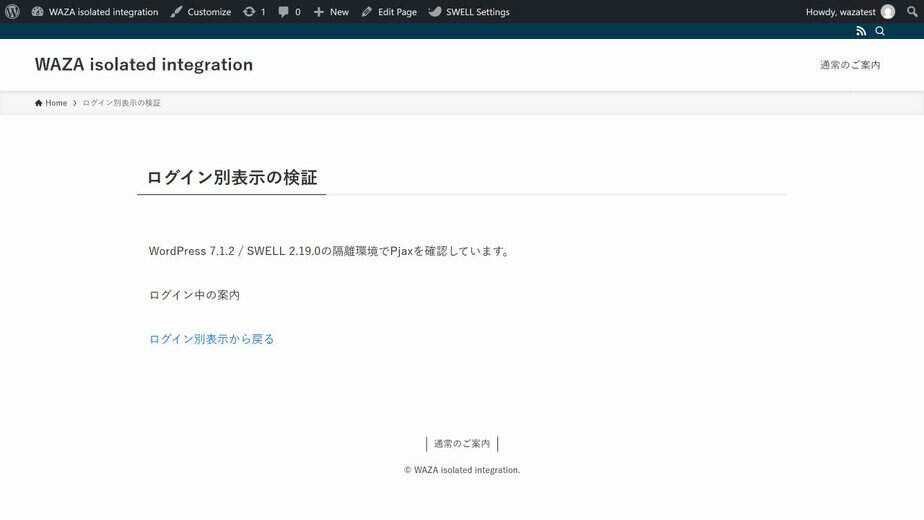Click the wazatest avatar image
This screenshot has height=520, width=924.
click(x=887, y=12)
